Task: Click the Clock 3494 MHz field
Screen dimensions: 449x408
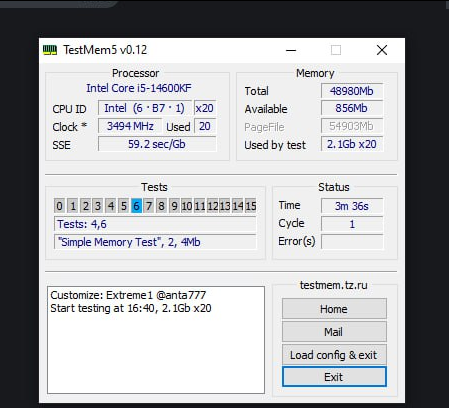Action: point(130,126)
